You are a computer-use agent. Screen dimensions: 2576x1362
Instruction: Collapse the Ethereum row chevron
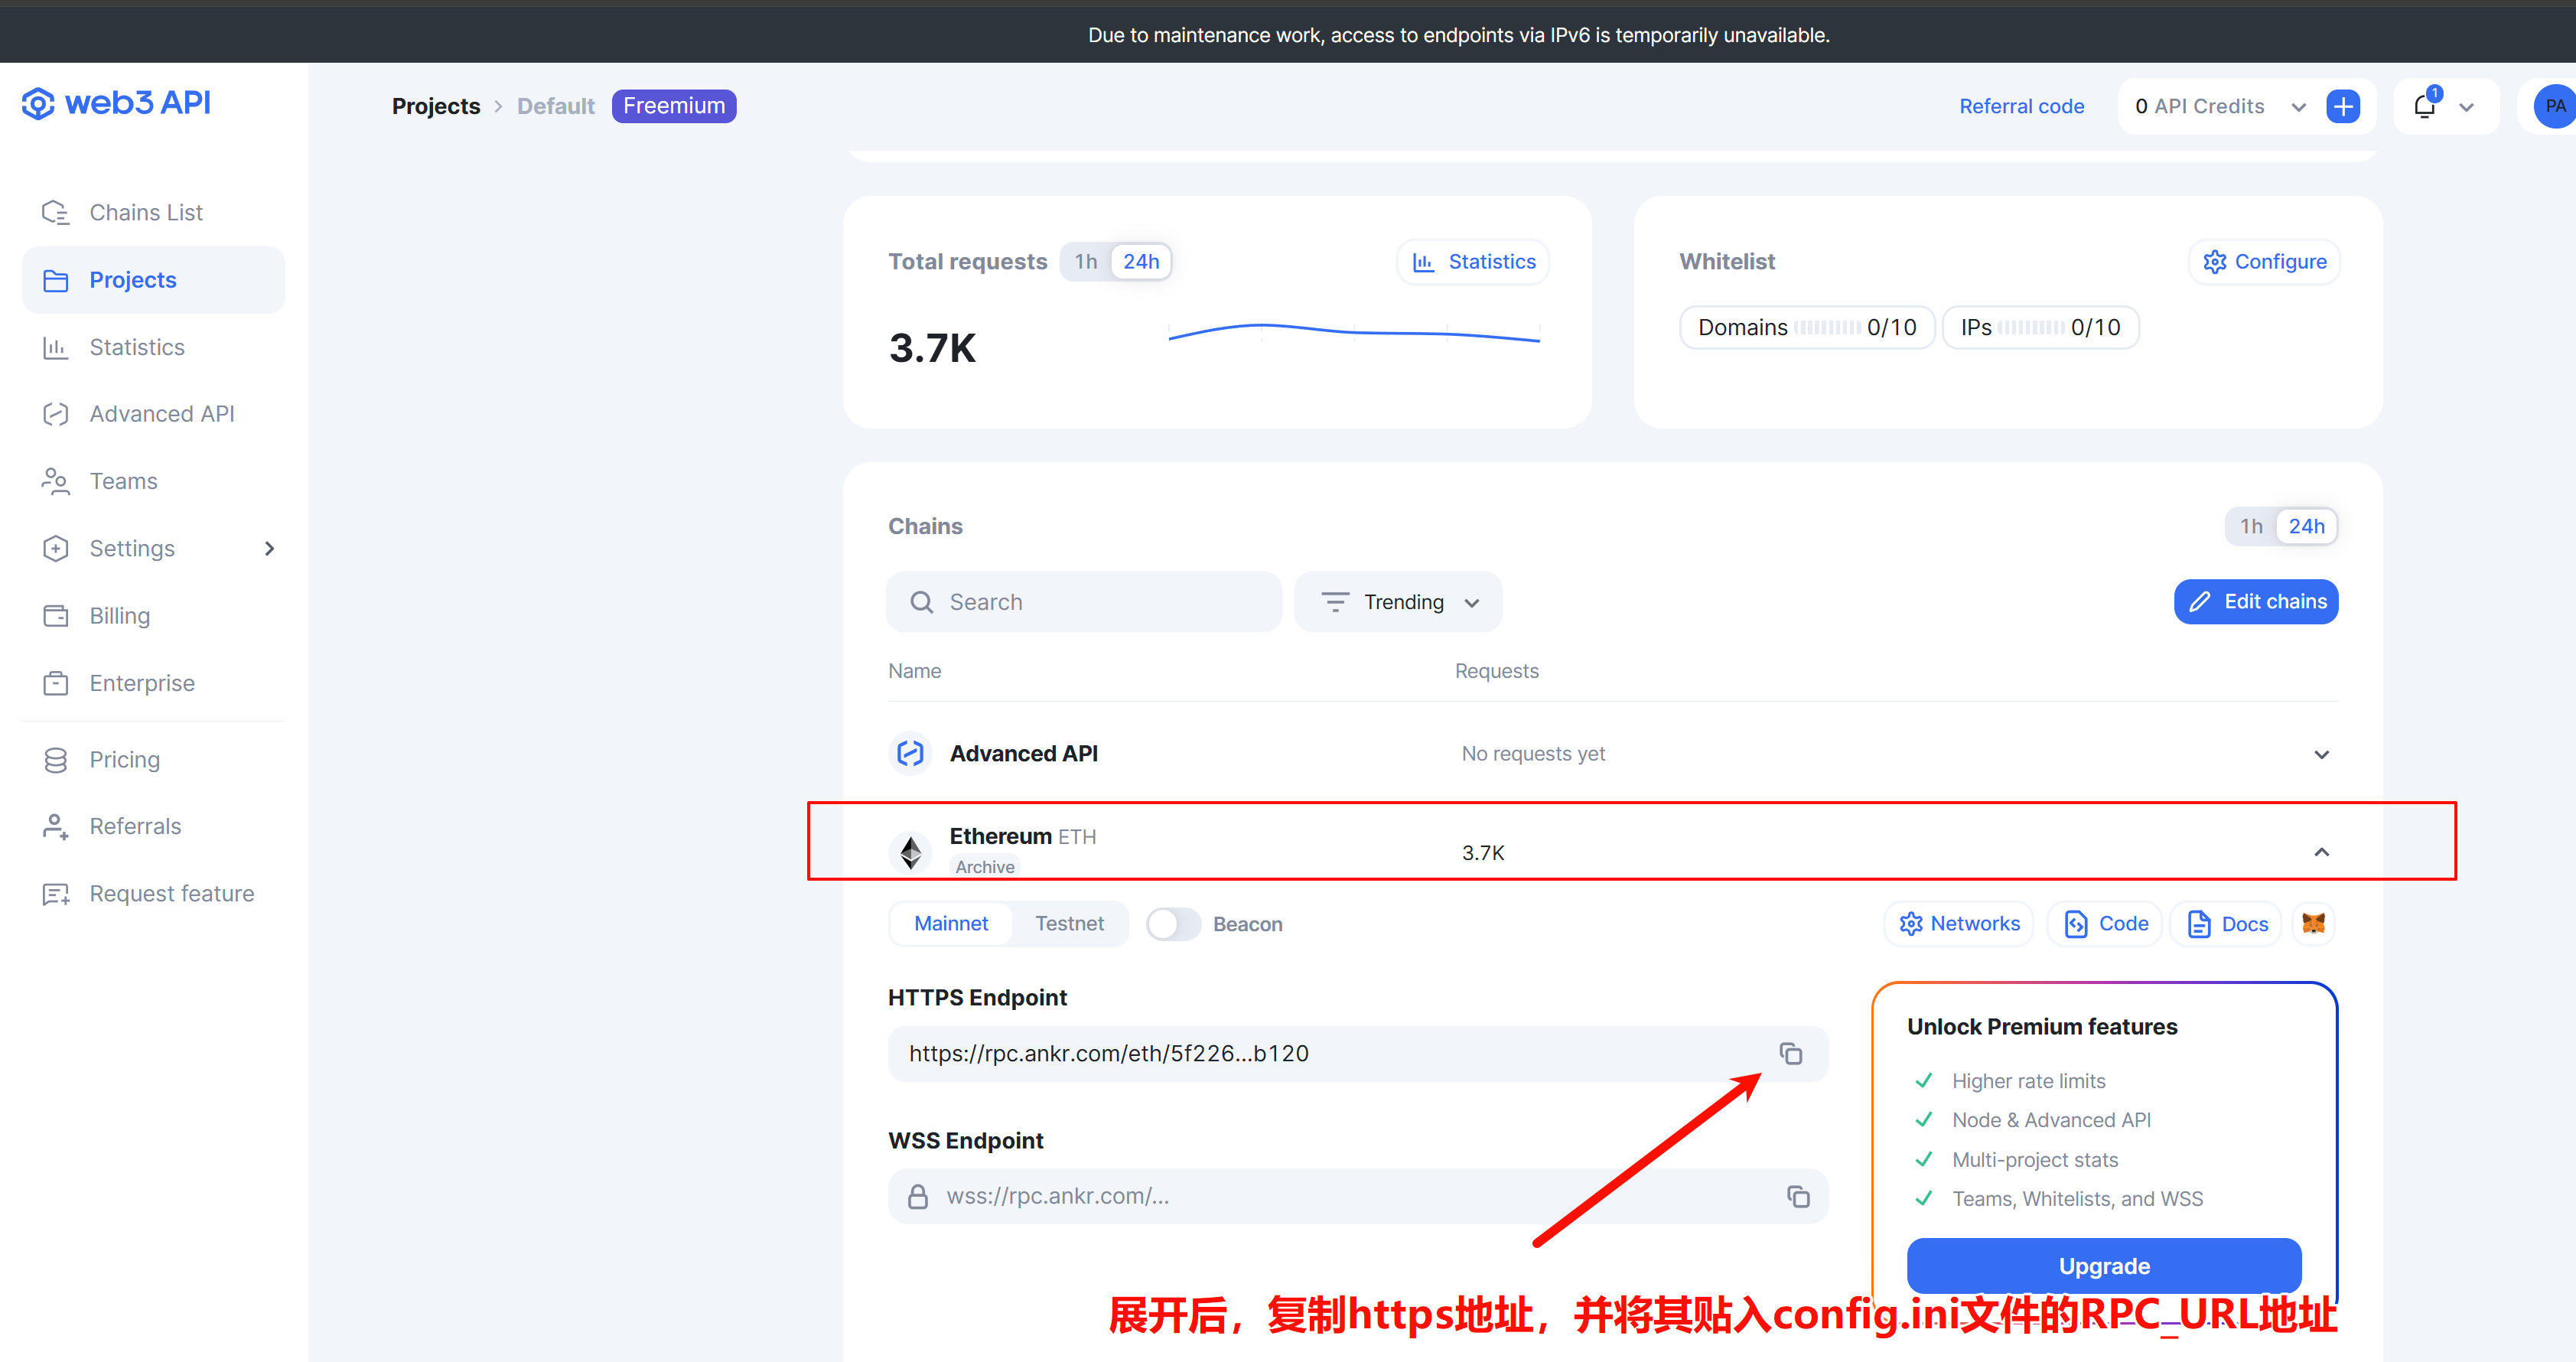pos(2322,852)
